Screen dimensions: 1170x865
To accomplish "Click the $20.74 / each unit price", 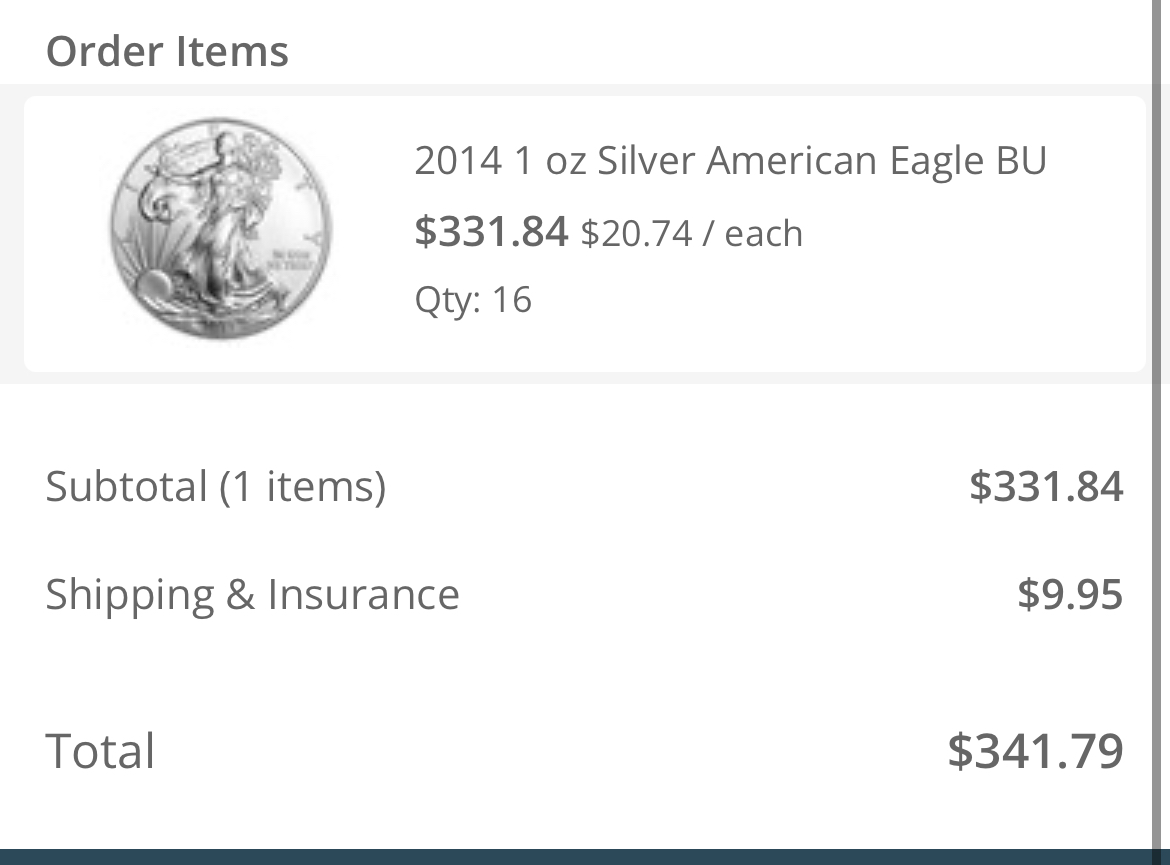I will click(x=691, y=234).
